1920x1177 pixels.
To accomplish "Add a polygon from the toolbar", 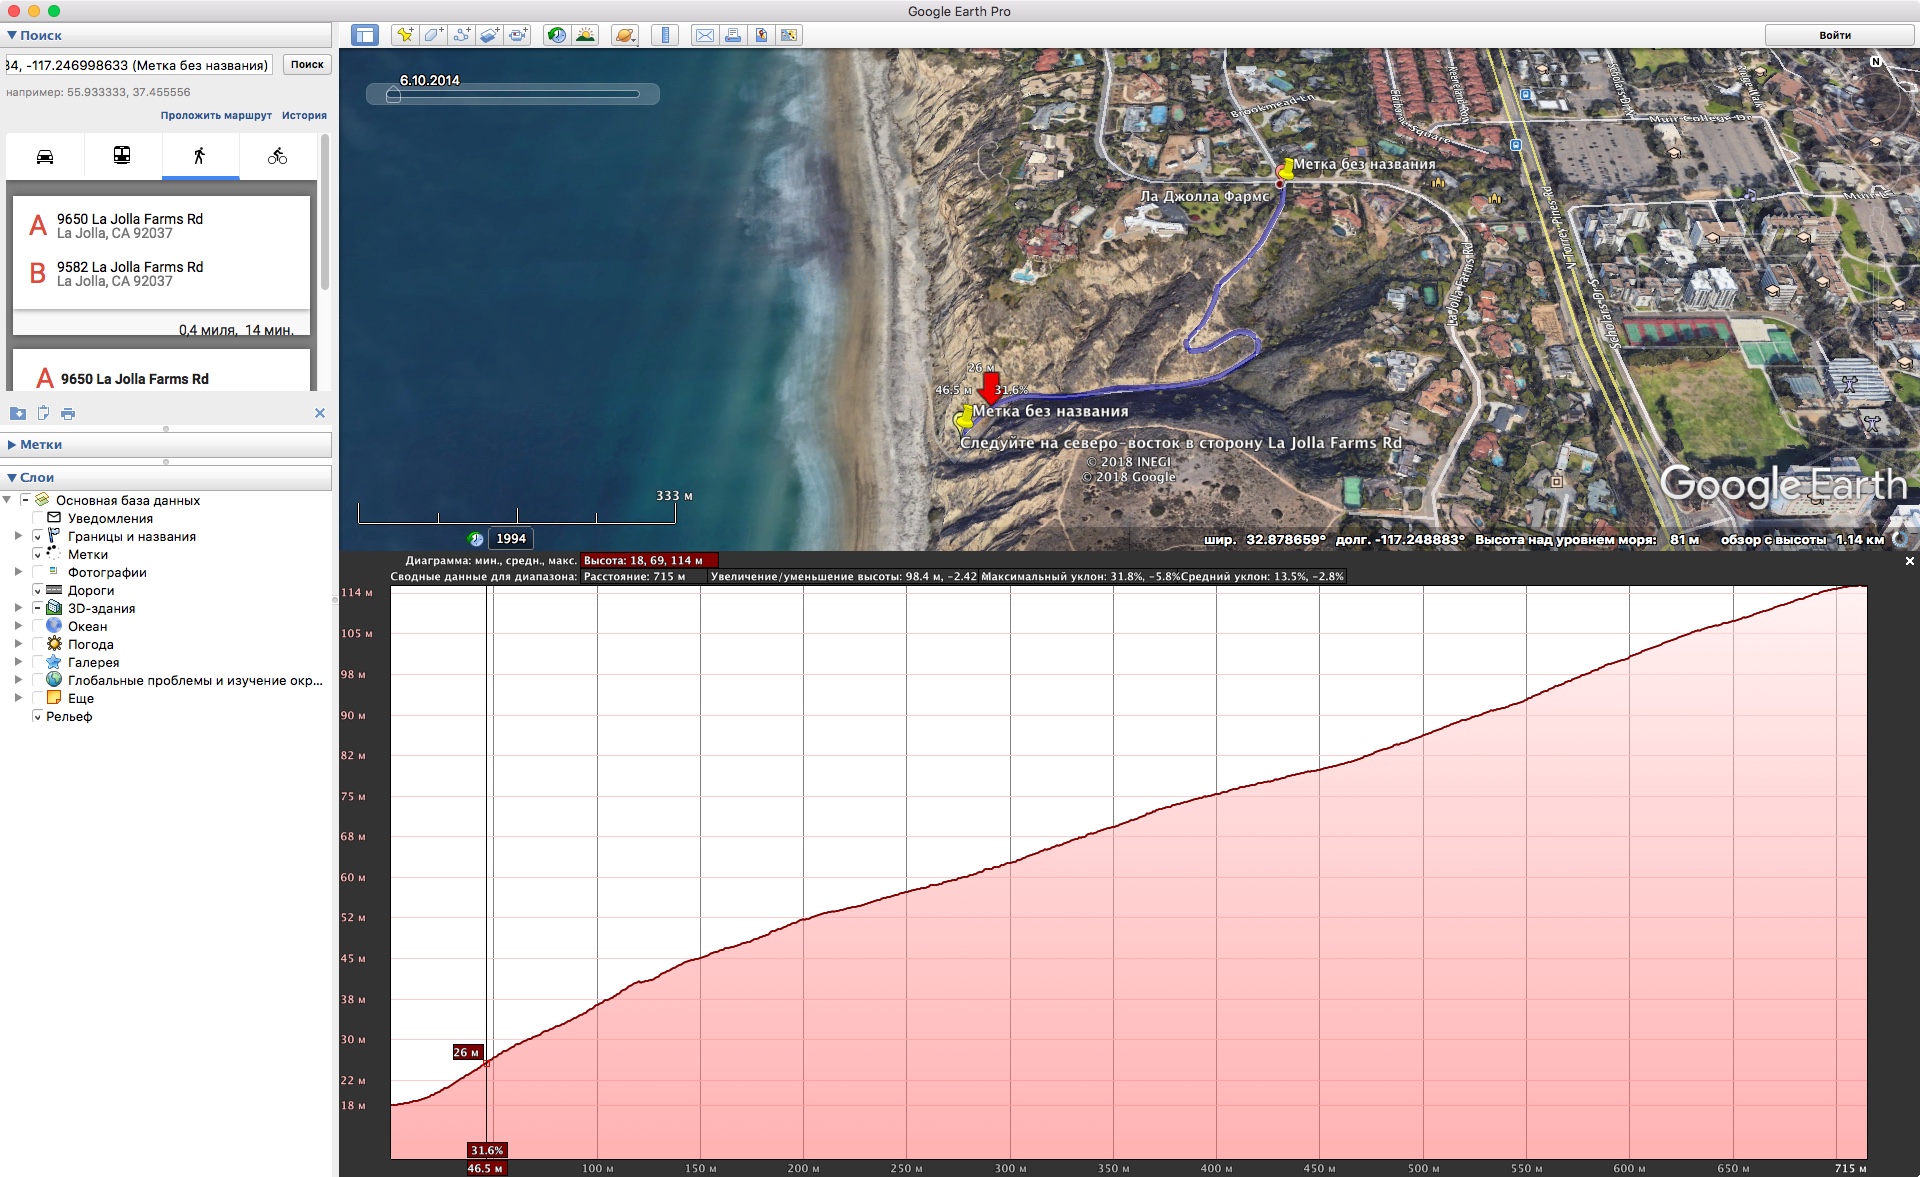I will (x=433, y=35).
